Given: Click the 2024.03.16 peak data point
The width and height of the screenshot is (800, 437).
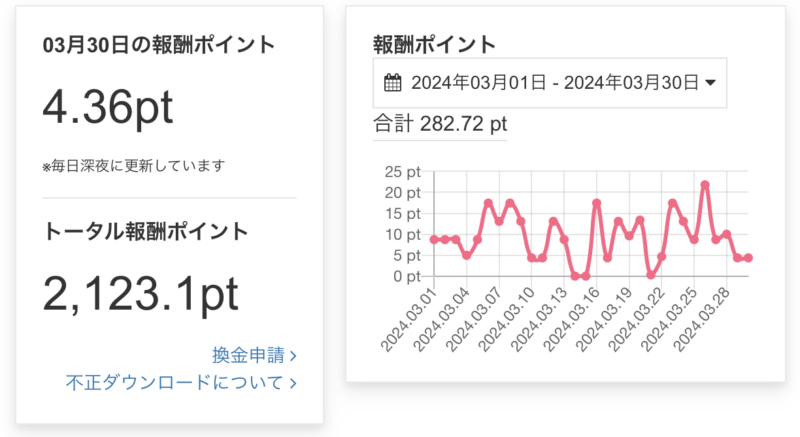Looking at the screenshot, I should click(597, 203).
